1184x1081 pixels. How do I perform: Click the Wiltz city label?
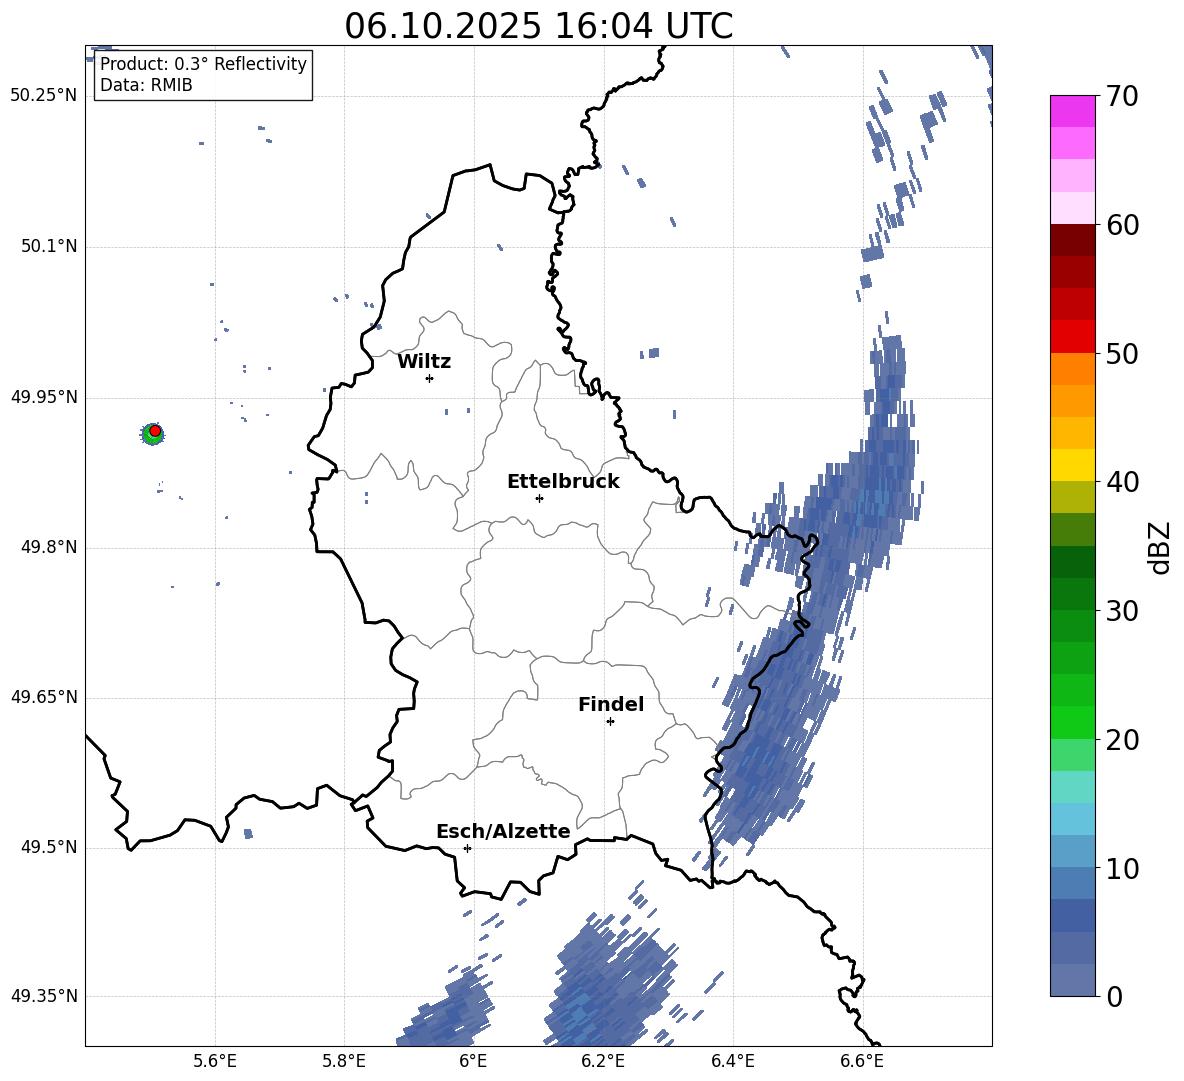coord(424,362)
